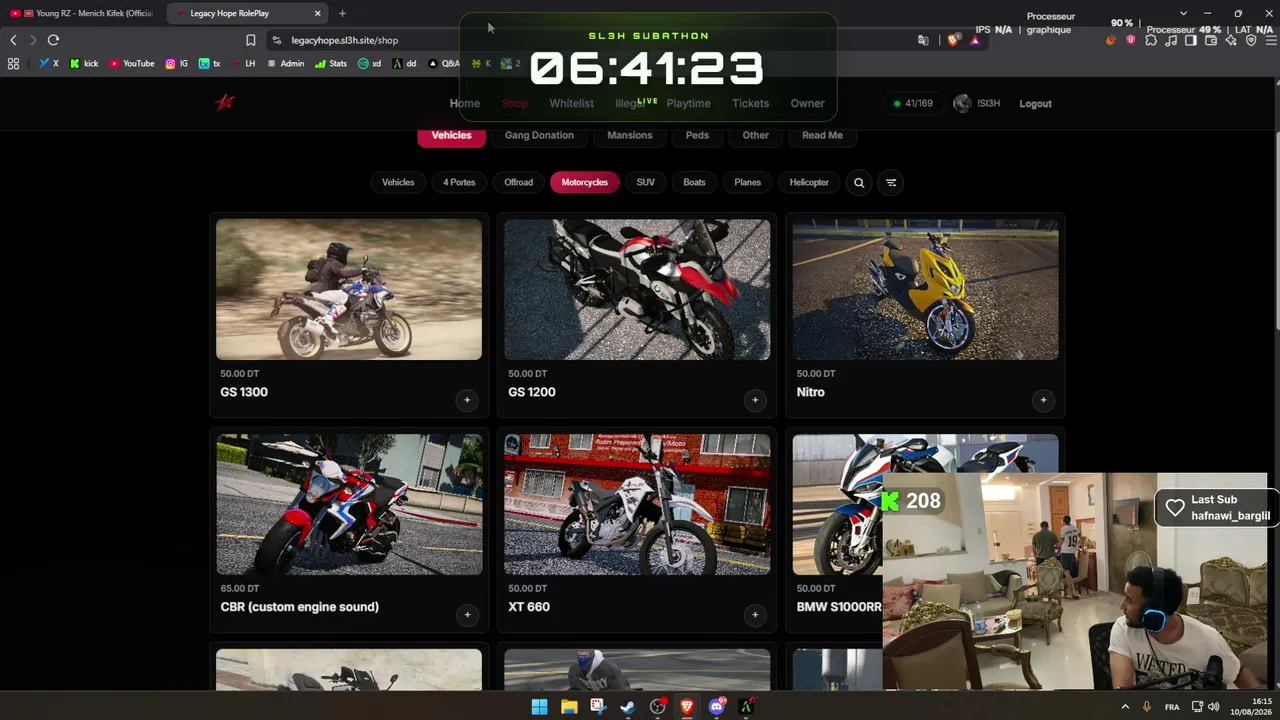Open the ISI3H user profile
Viewport: 1280px width, 720px height.
(977, 103)
